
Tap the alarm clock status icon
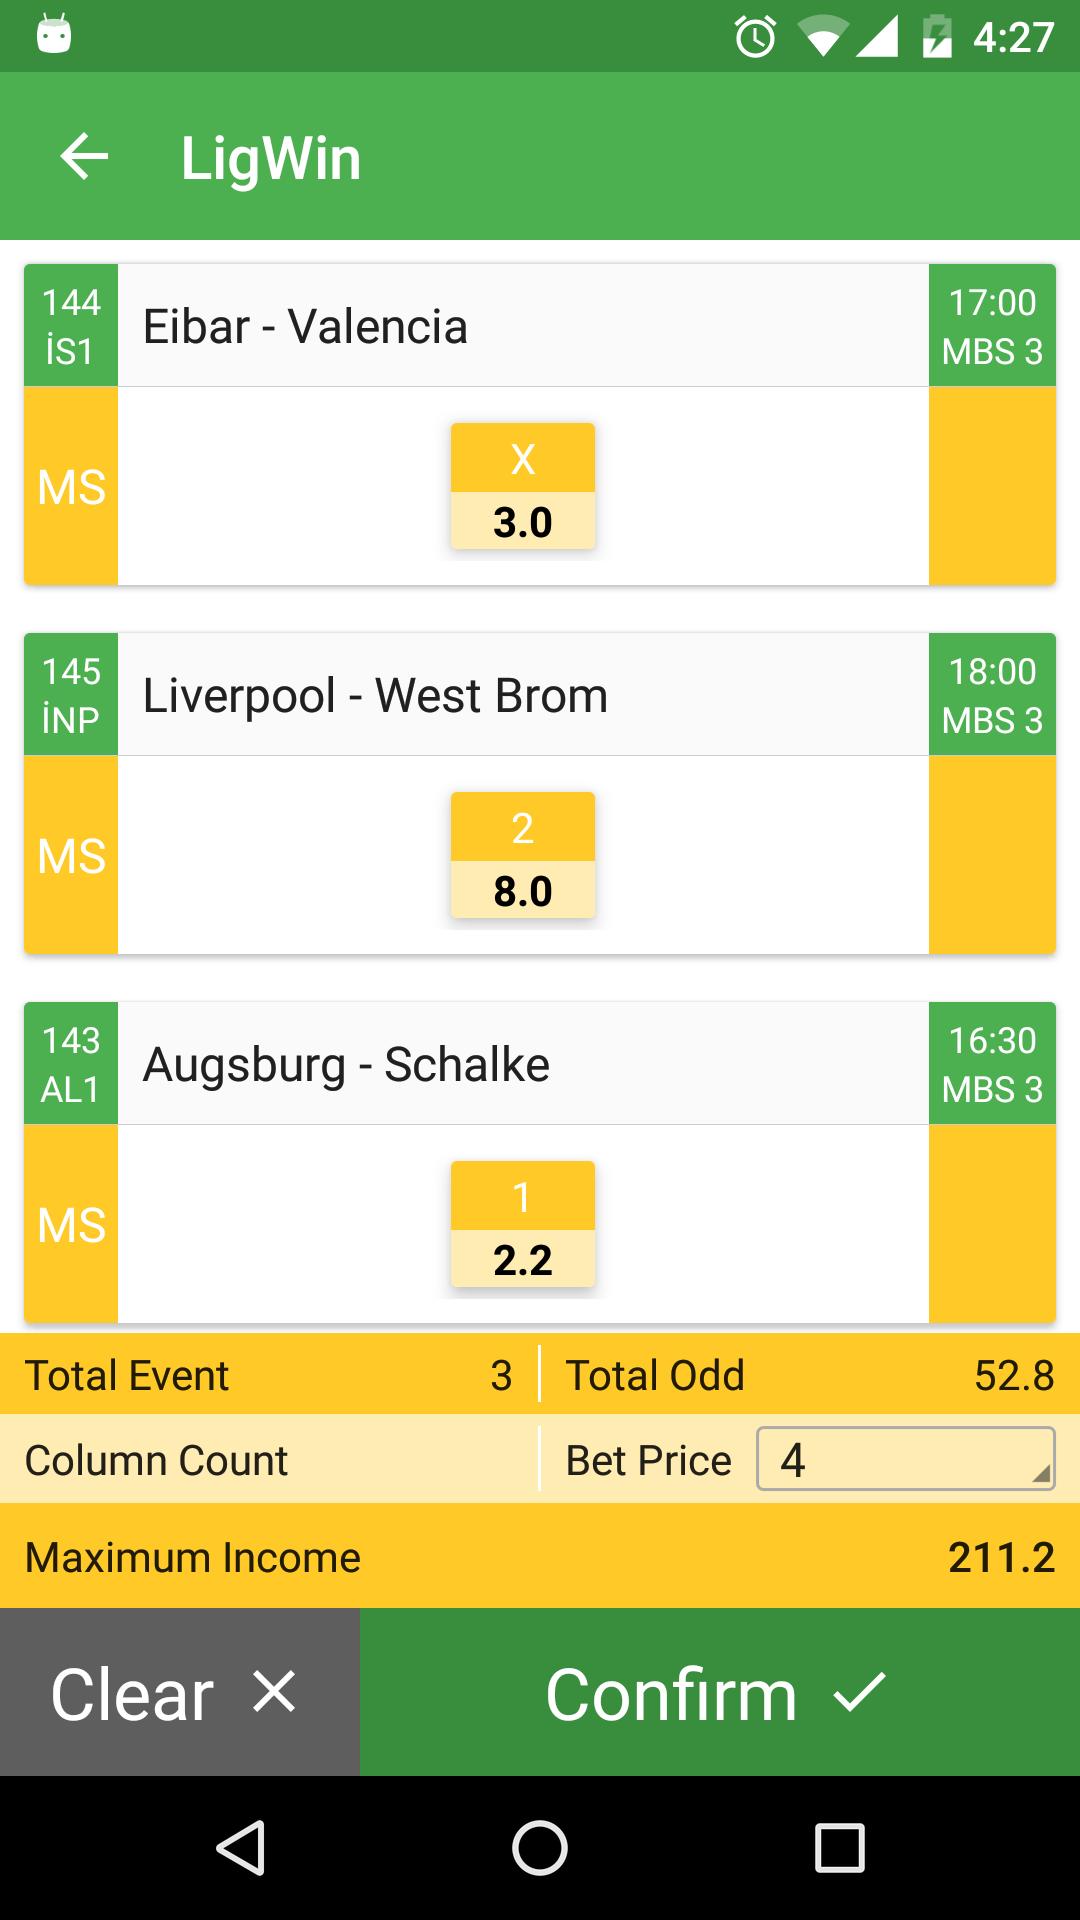[x=755, y=37]
